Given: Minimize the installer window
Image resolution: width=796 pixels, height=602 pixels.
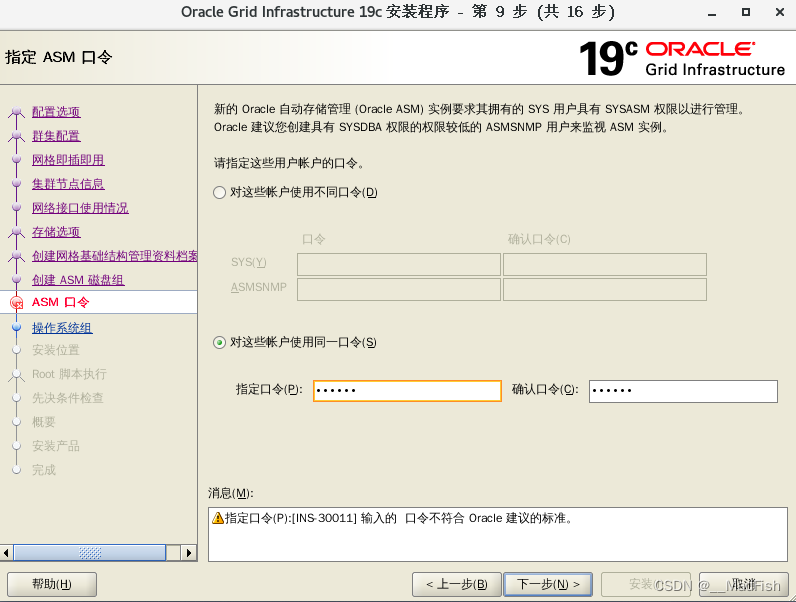Looking at the screenshot, I should (x=712, y=13).
